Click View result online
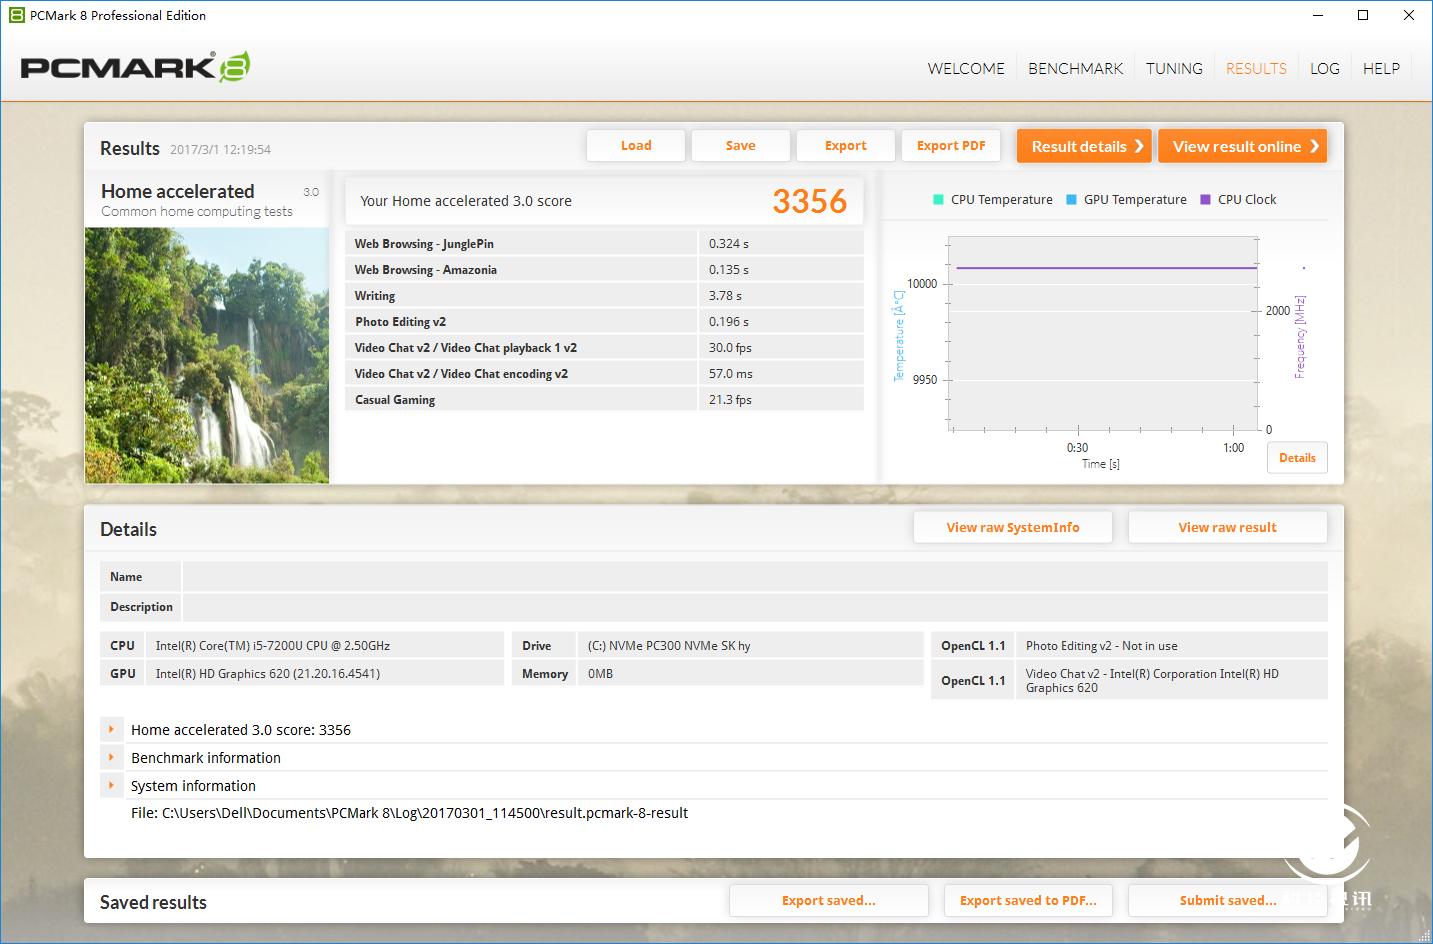Screen dimensions: 1433x944 coord(1242,145)
